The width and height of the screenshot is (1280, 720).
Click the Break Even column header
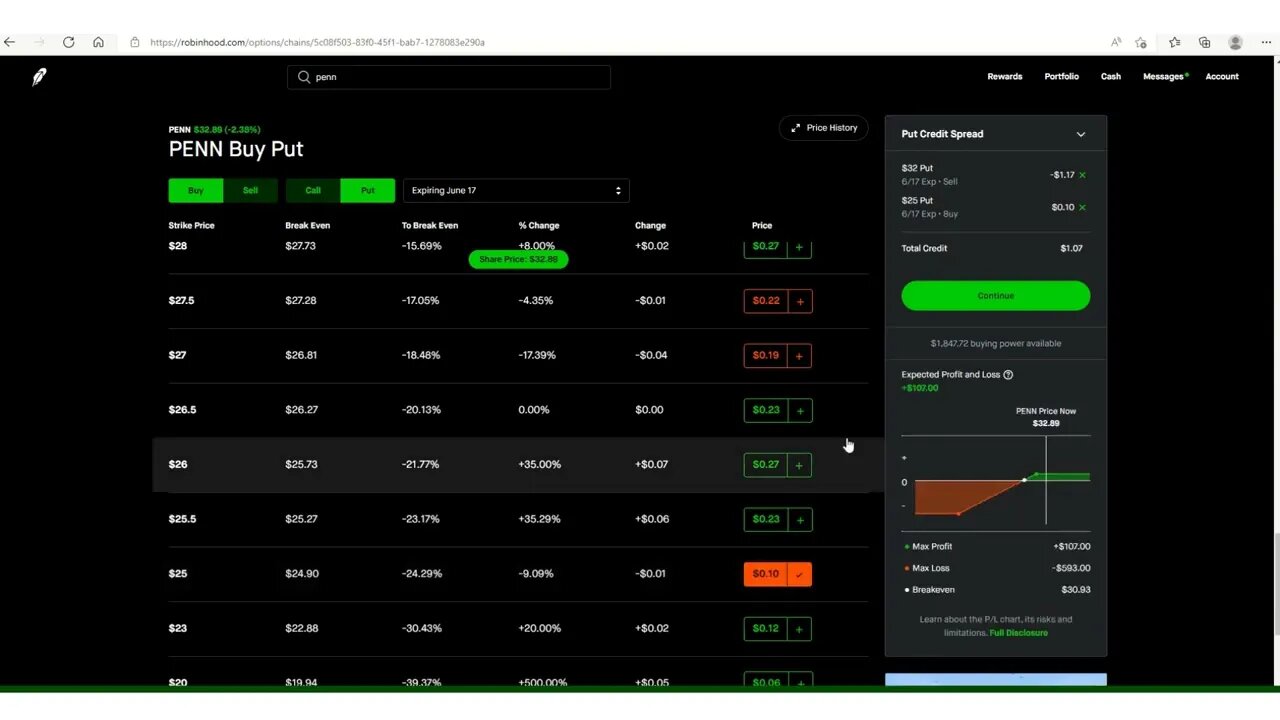(307, 225)
